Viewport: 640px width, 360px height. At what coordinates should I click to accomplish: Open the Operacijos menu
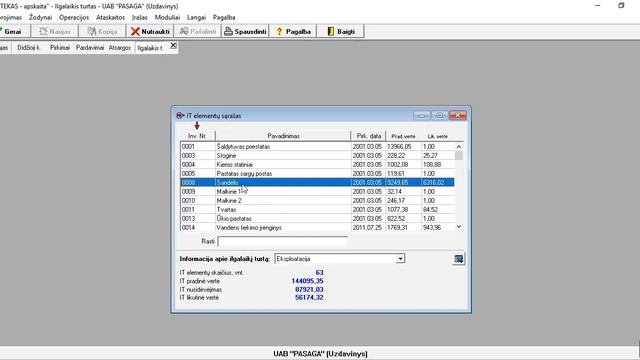coord(74,18)
